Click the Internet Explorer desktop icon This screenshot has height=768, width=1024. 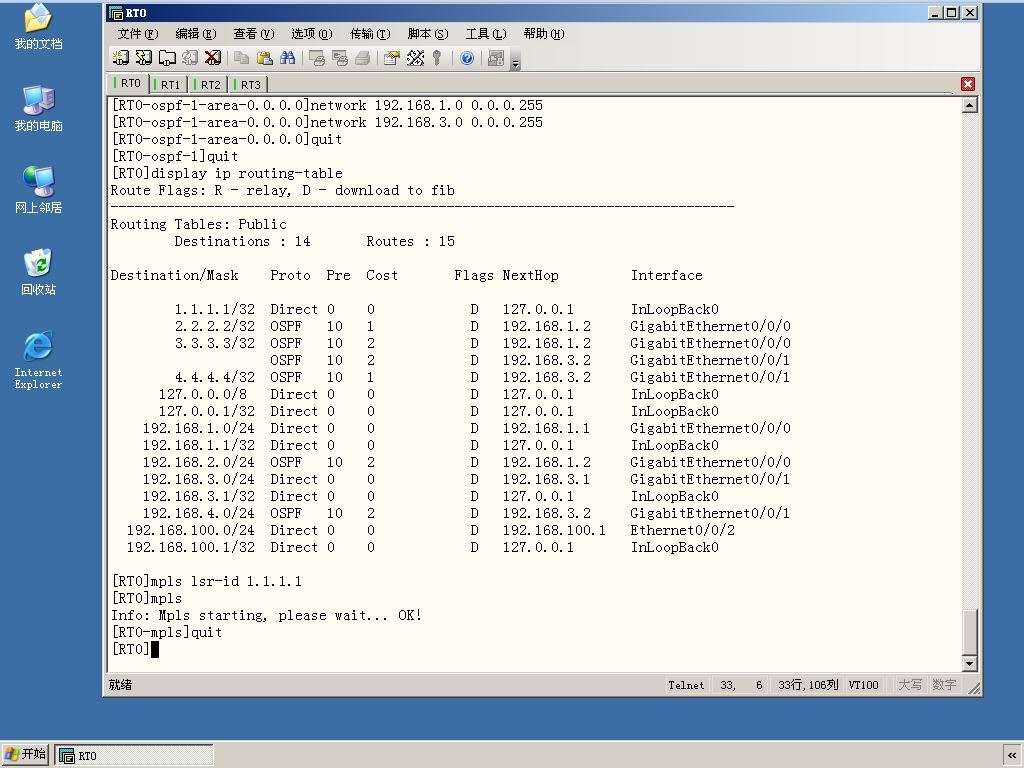pyautogui.click(x=39, y=360)
